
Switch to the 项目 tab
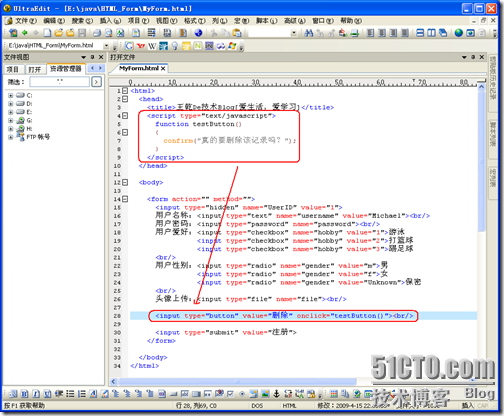13,69
